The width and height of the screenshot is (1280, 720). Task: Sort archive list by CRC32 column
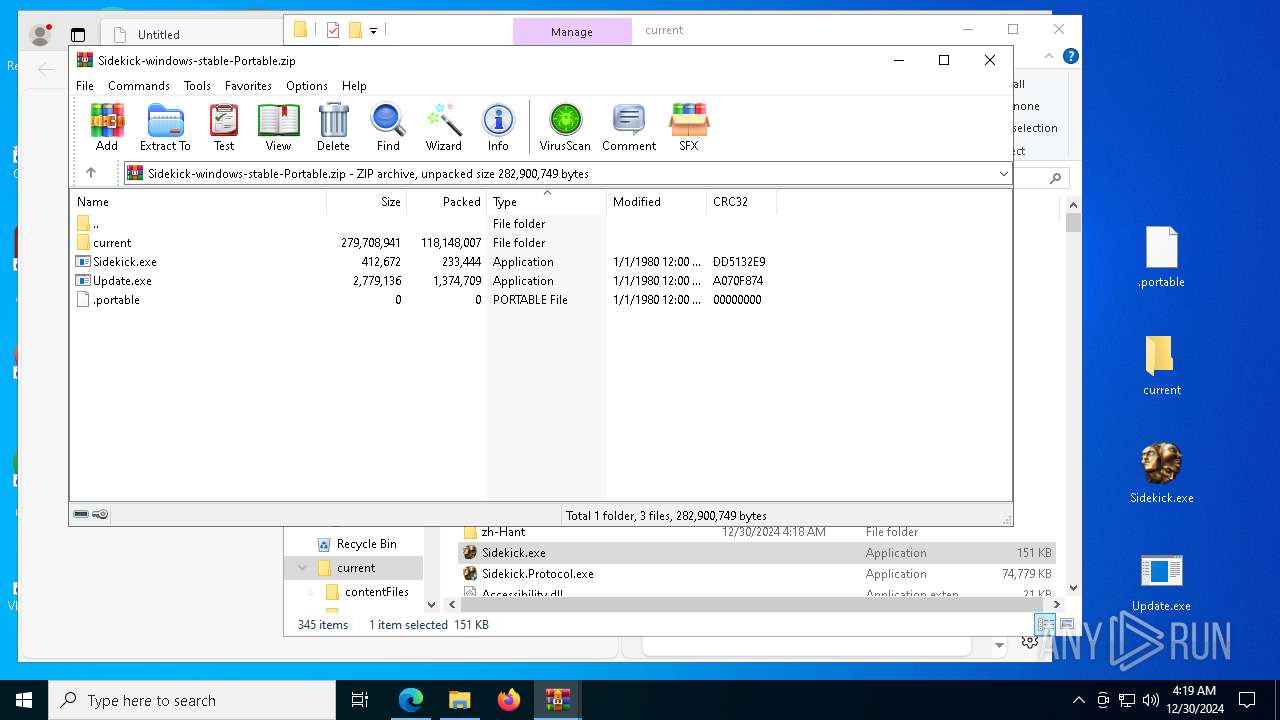pos(742,201)
